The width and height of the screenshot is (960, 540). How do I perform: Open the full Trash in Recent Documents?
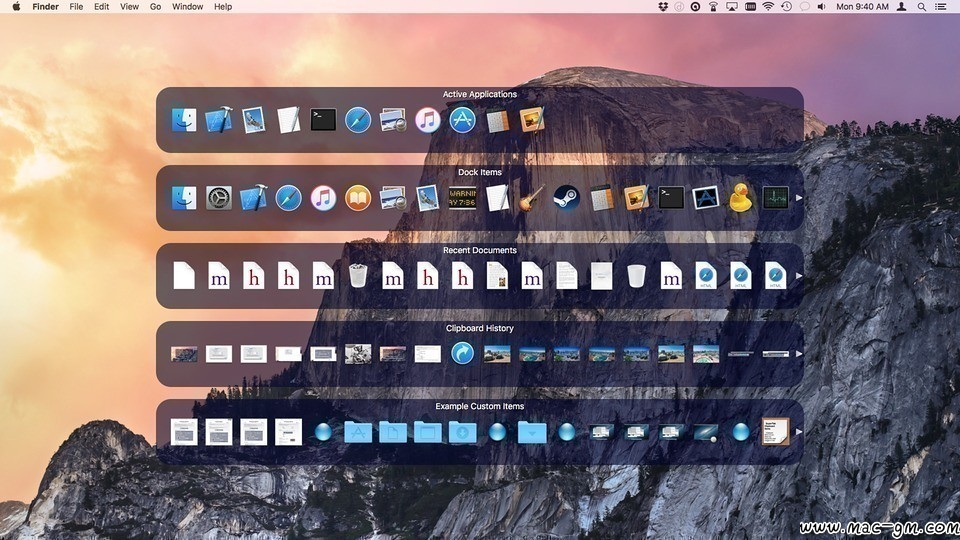[358, 276]
